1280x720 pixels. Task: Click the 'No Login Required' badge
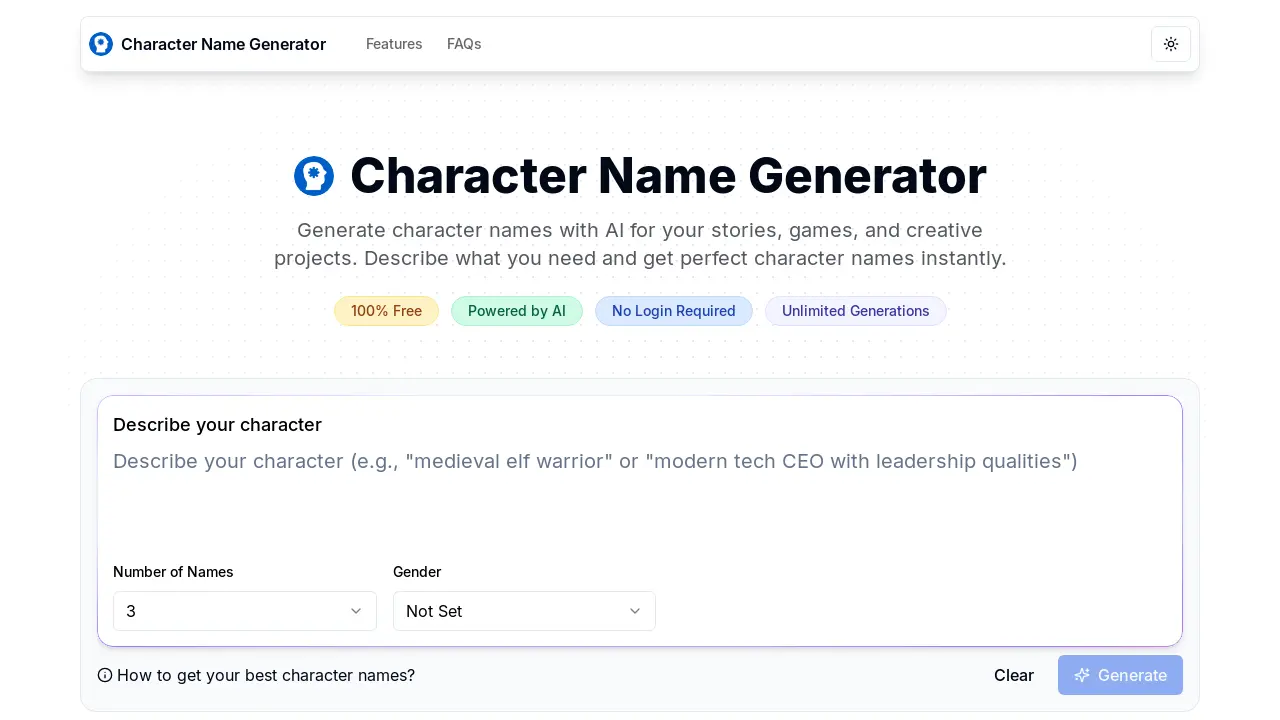(x=674, y=311)
